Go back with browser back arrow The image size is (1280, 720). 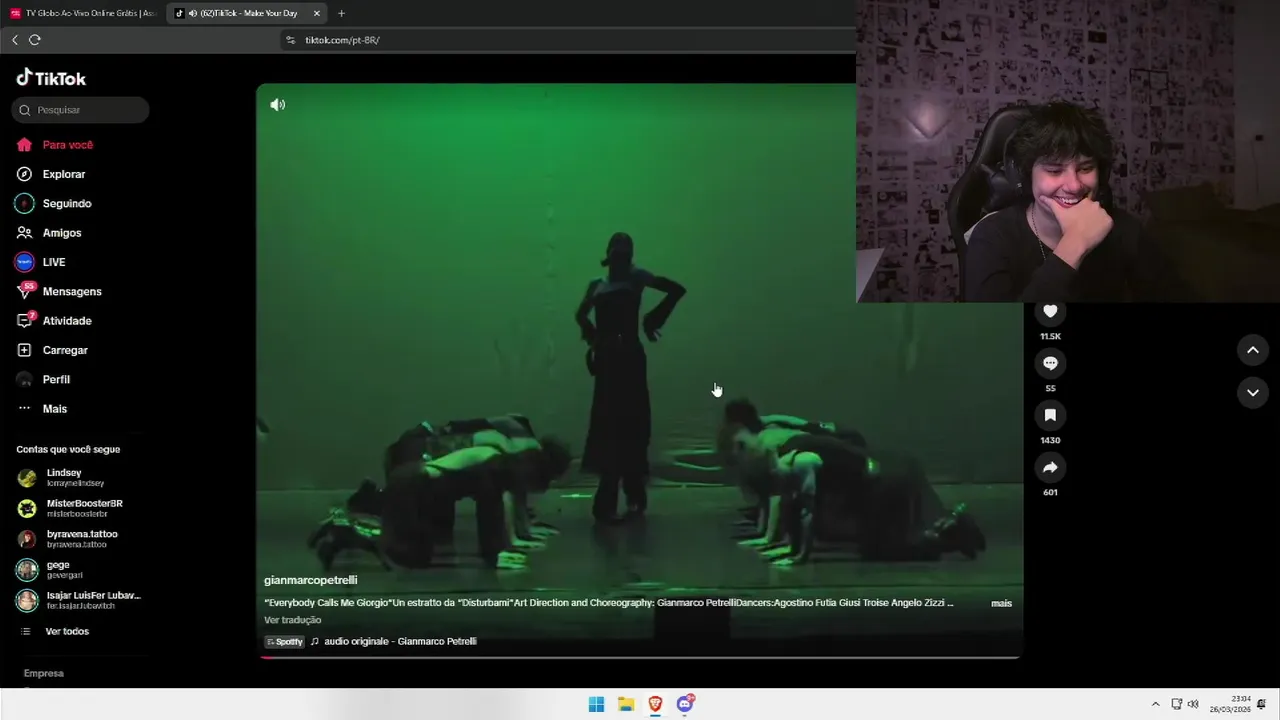14,40
